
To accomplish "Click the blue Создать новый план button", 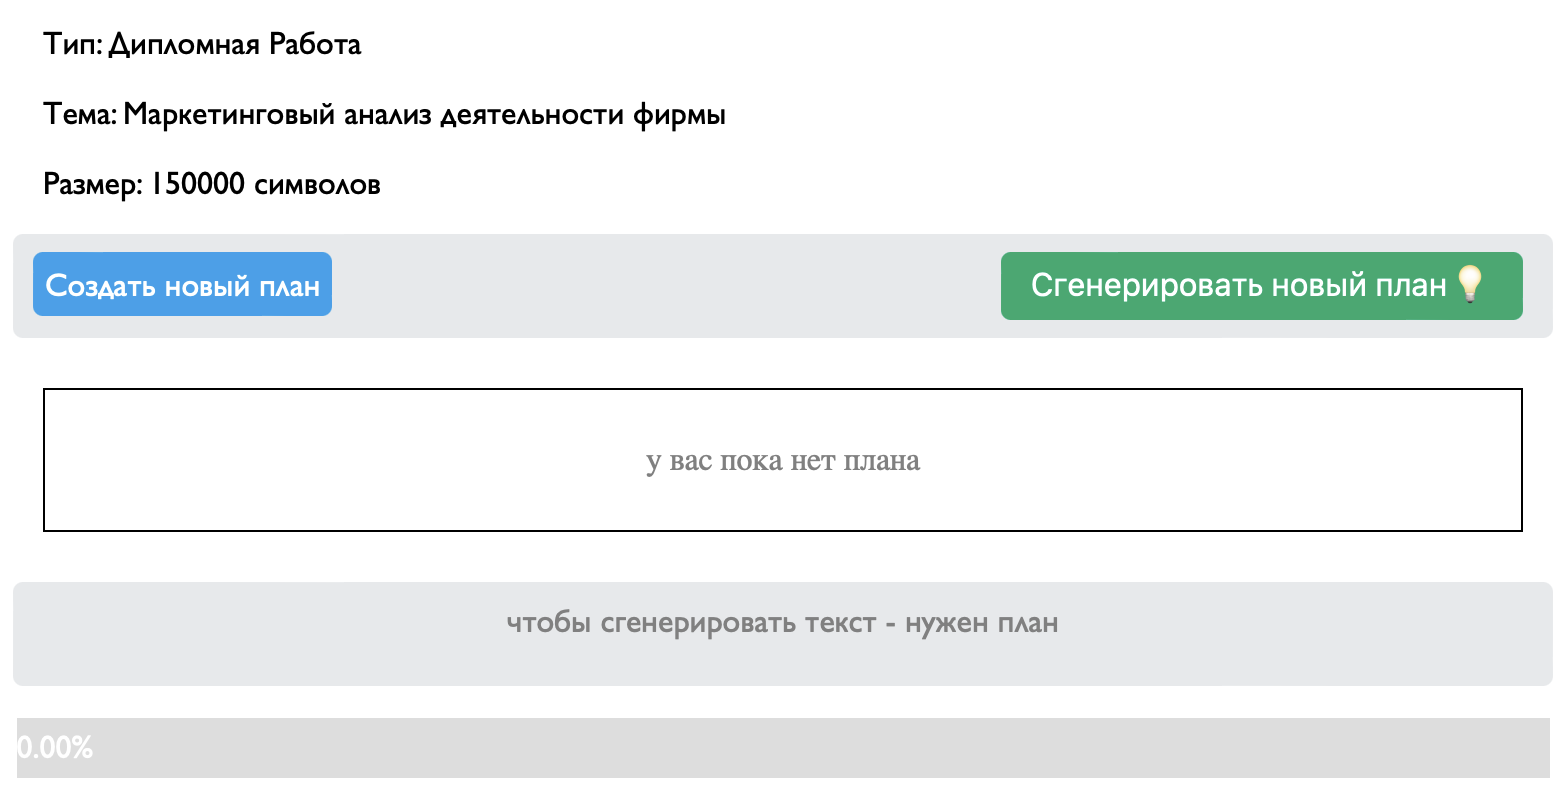I will click(x=182, y=284).
